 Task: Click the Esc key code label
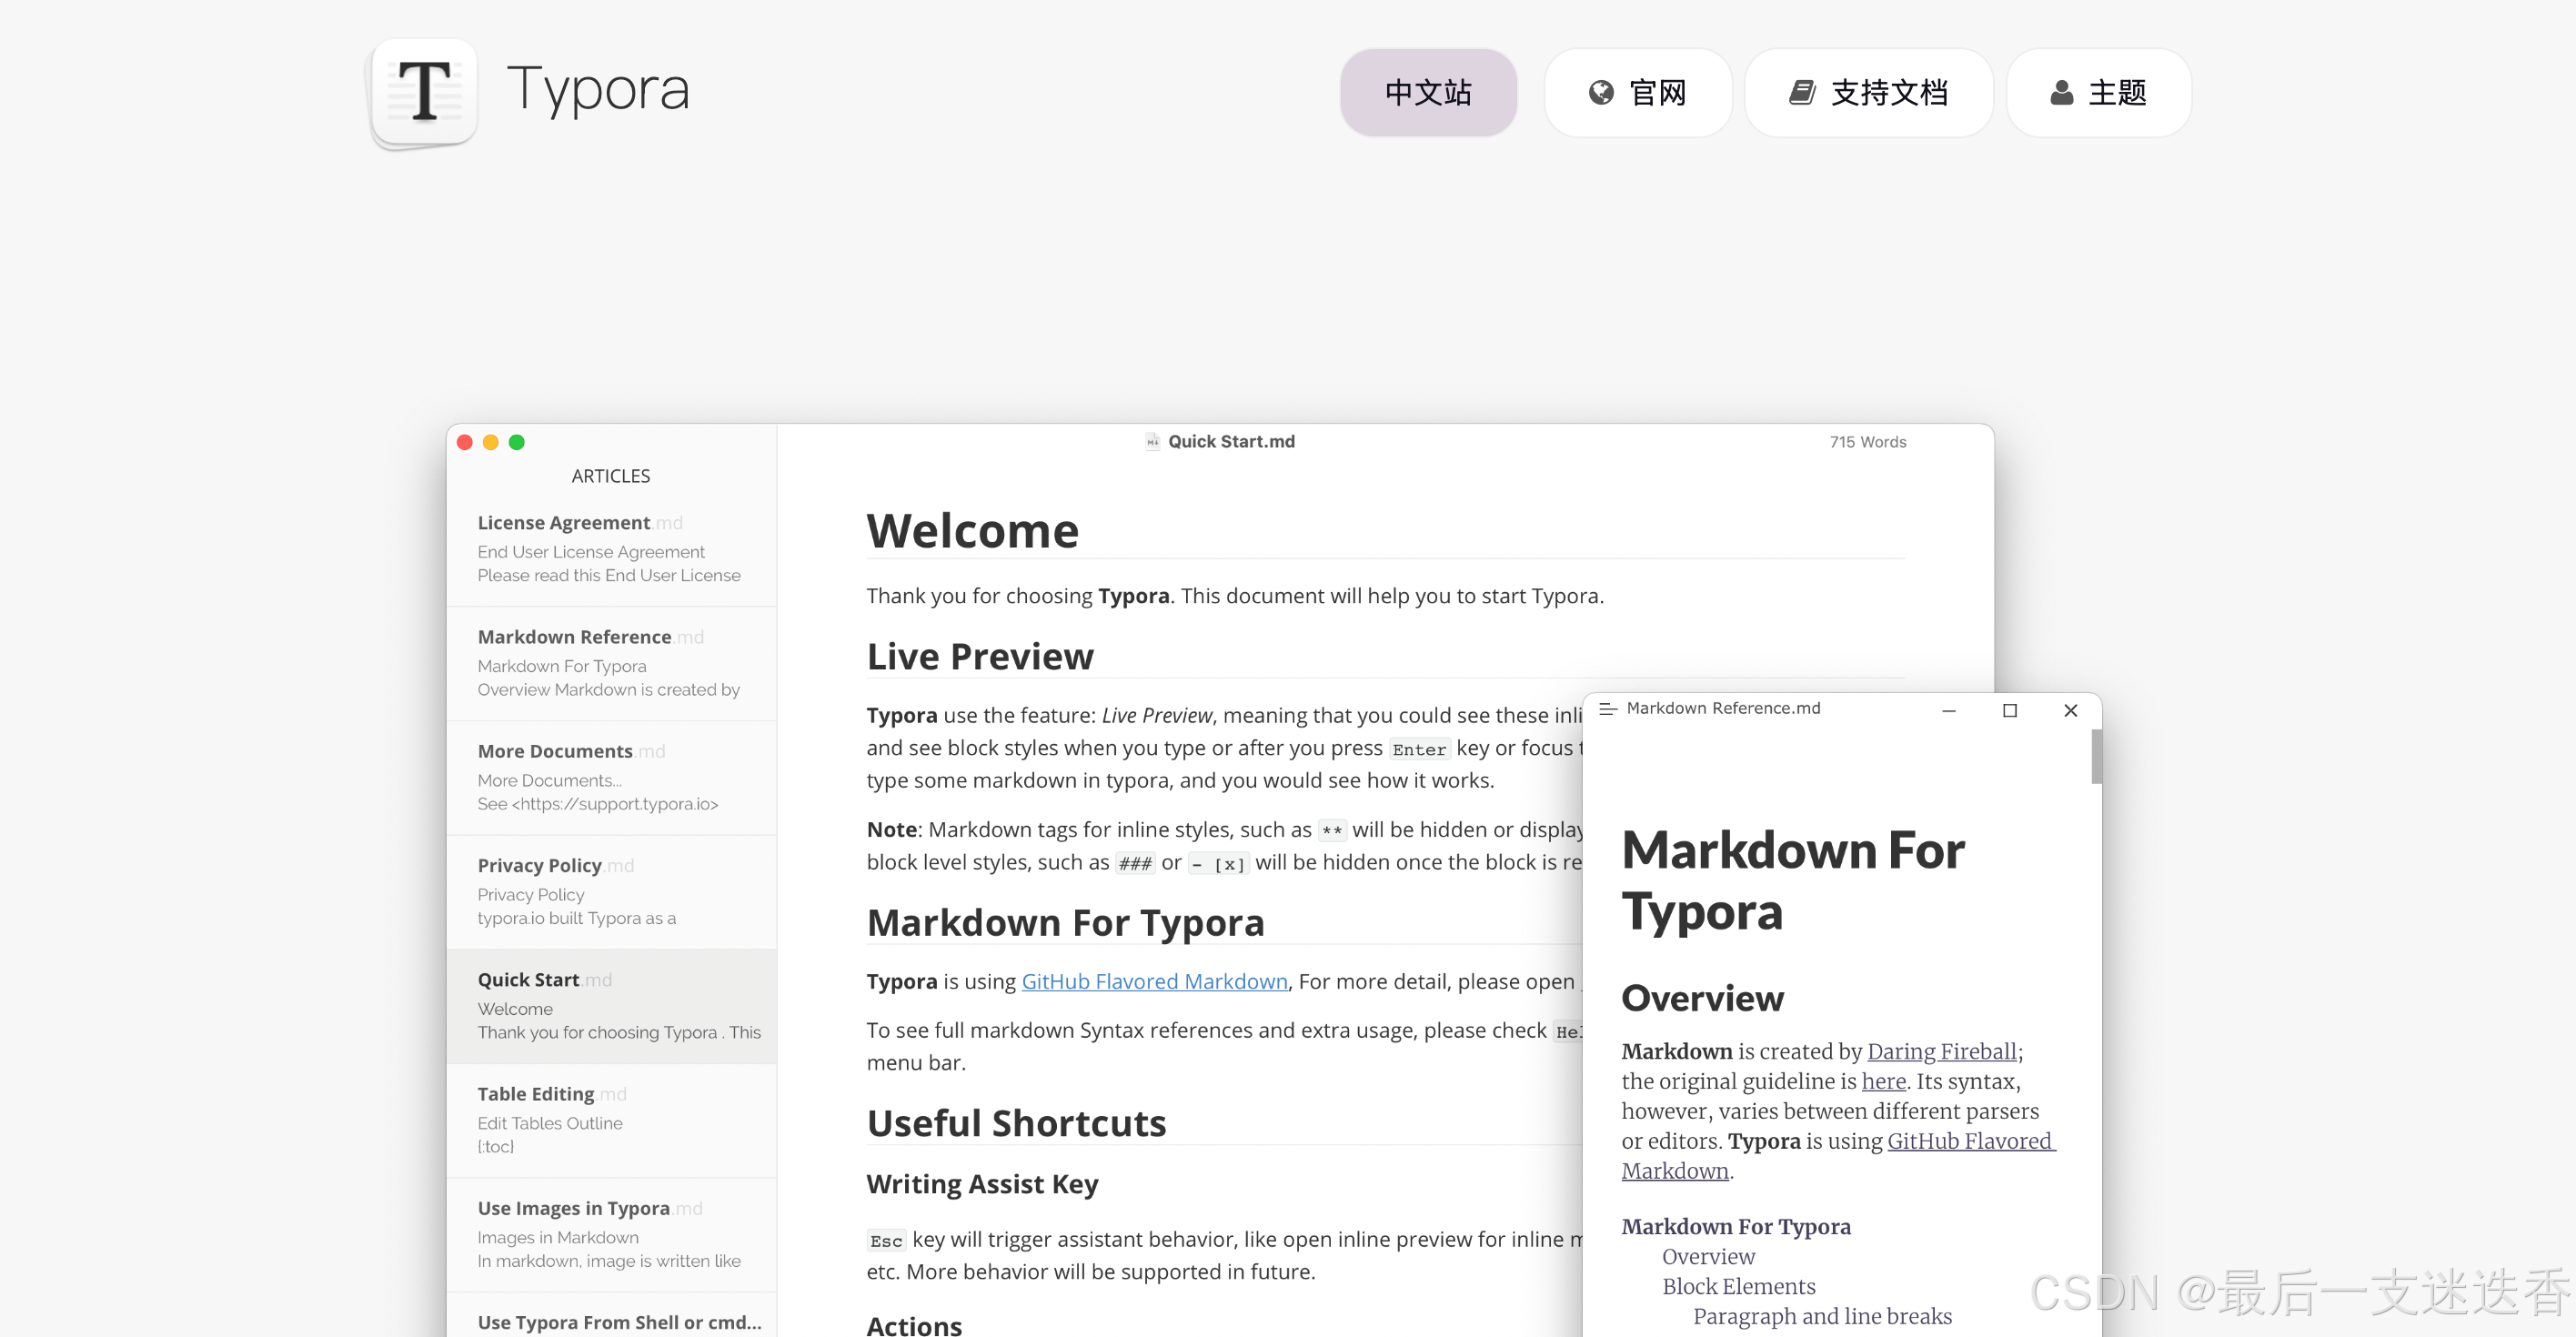[x=886, y=1241]
